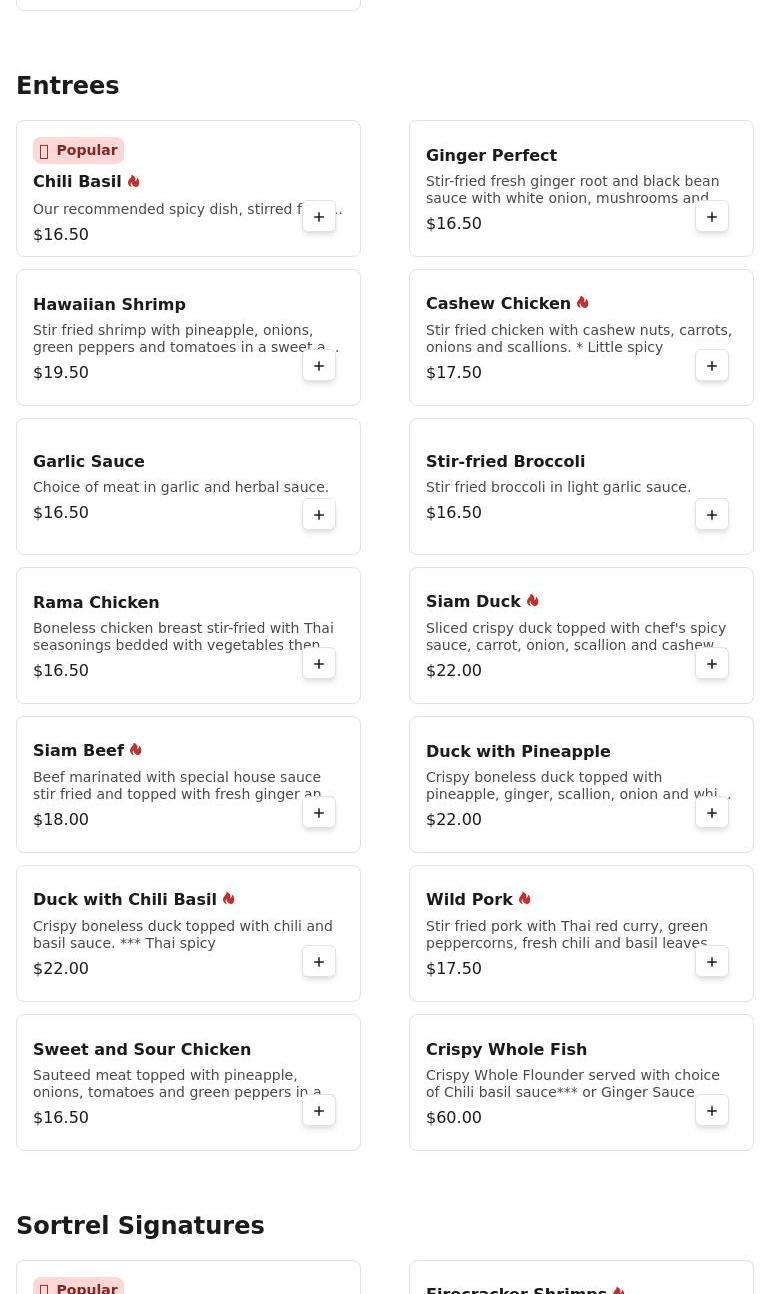Click plus button for Hawaiian Shrimp

coord(319,366)
